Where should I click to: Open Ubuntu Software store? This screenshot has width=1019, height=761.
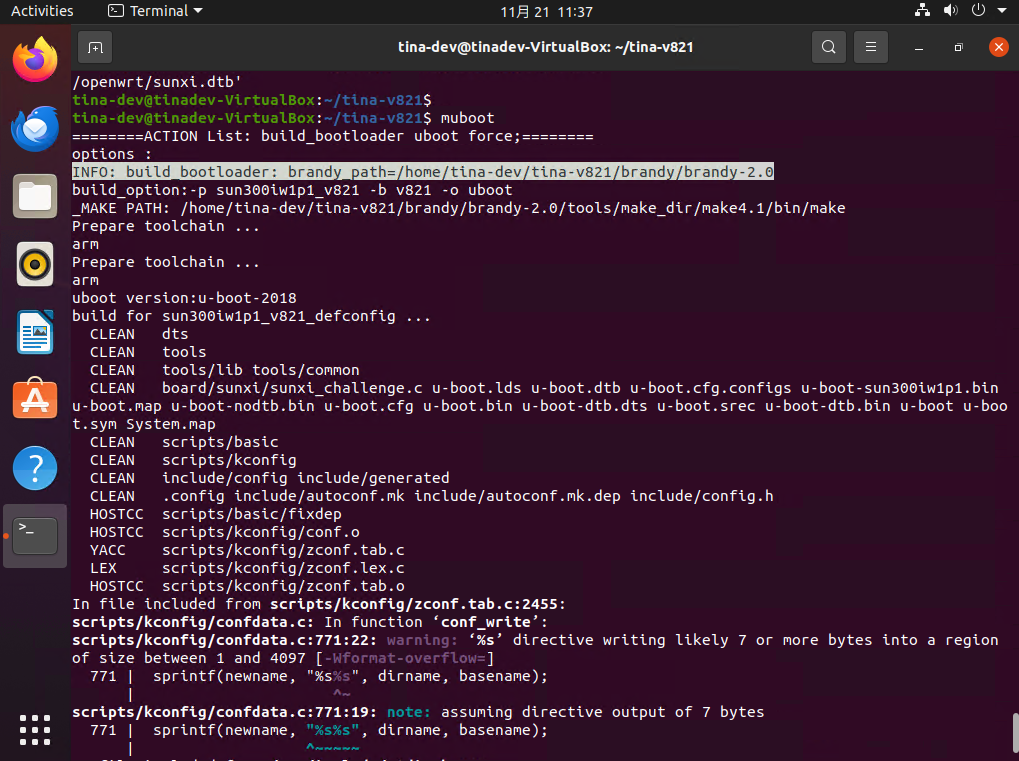34,399
